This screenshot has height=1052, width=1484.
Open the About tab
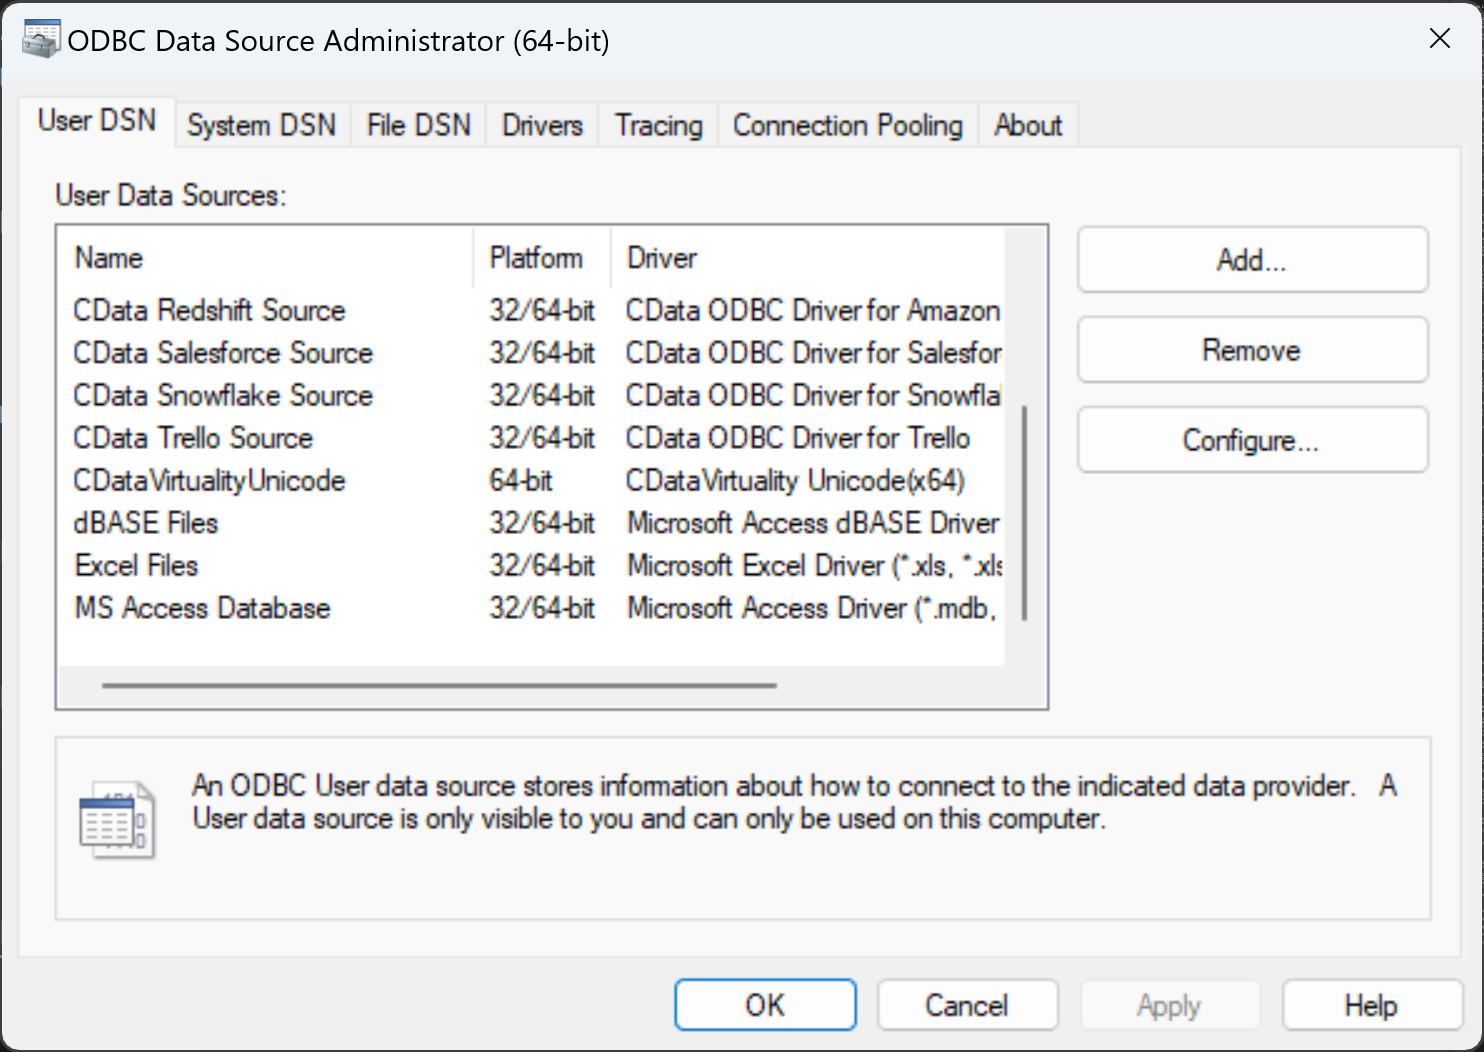(1027, 125)
